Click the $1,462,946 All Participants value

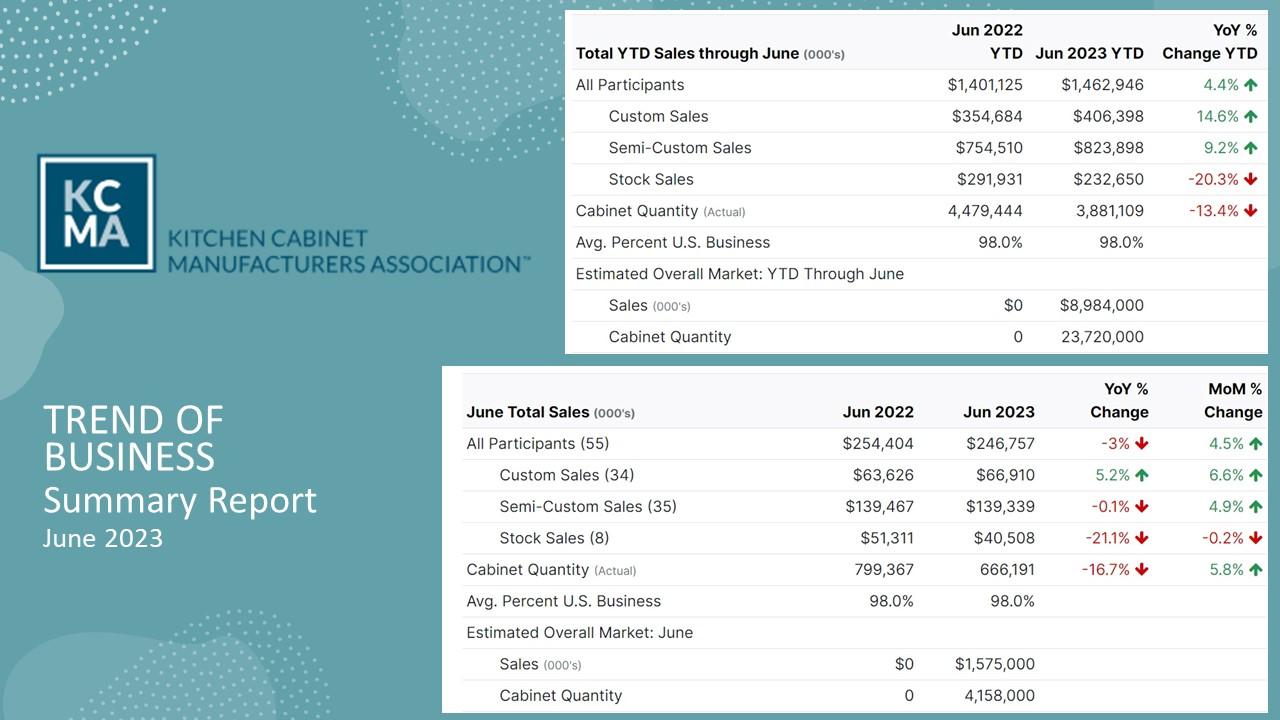tap(1102, 85)
